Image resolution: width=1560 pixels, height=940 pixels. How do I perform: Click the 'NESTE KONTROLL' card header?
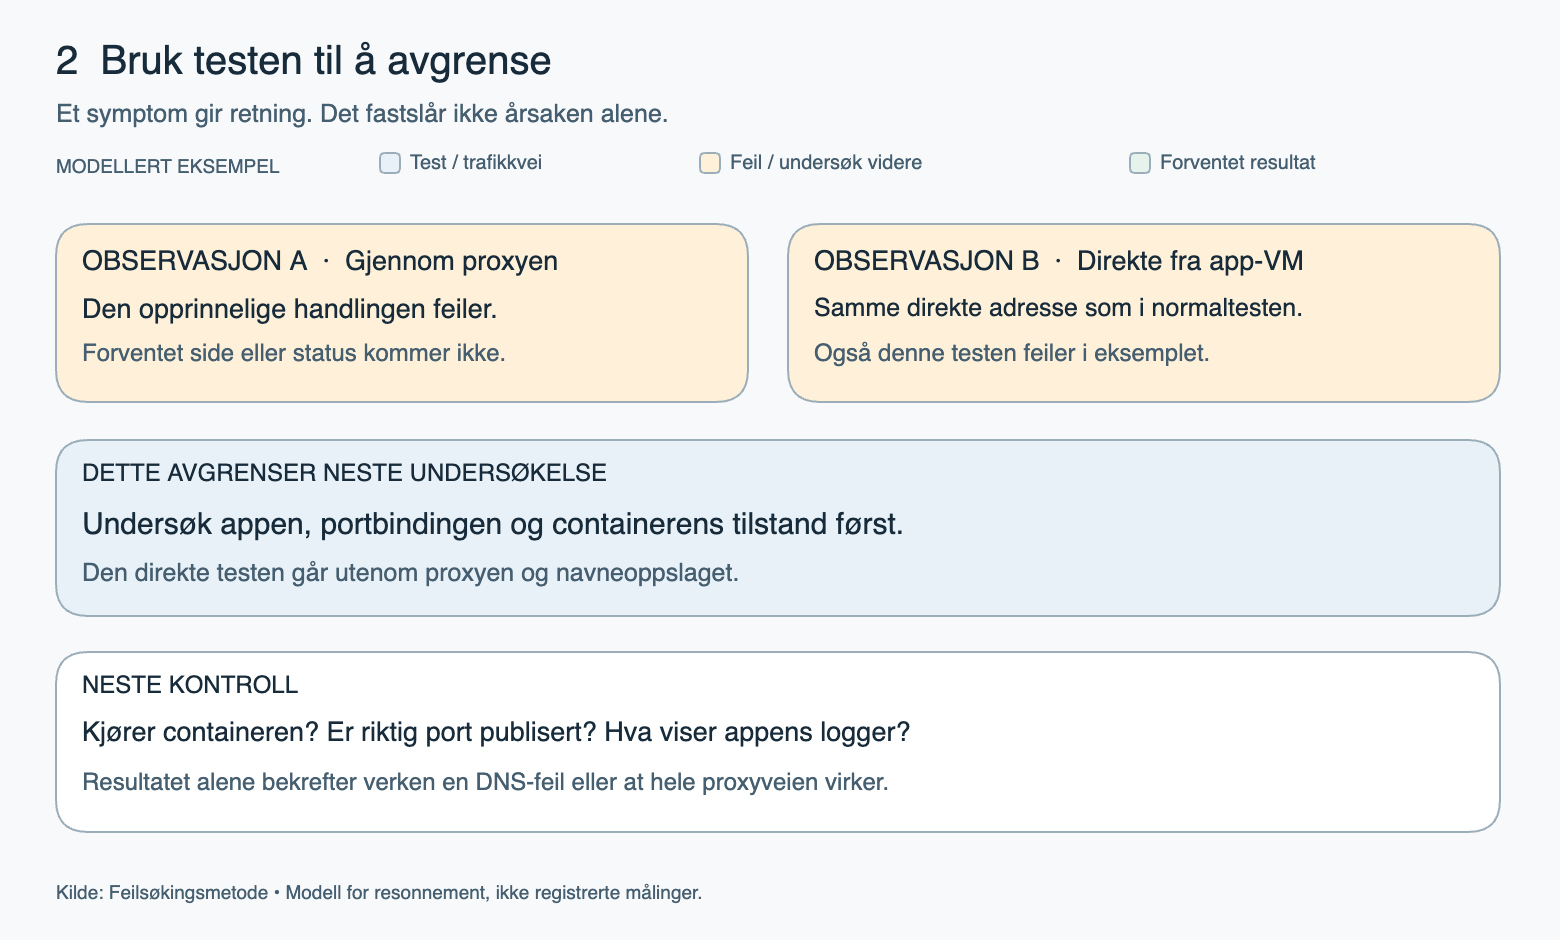pos(190,685)
